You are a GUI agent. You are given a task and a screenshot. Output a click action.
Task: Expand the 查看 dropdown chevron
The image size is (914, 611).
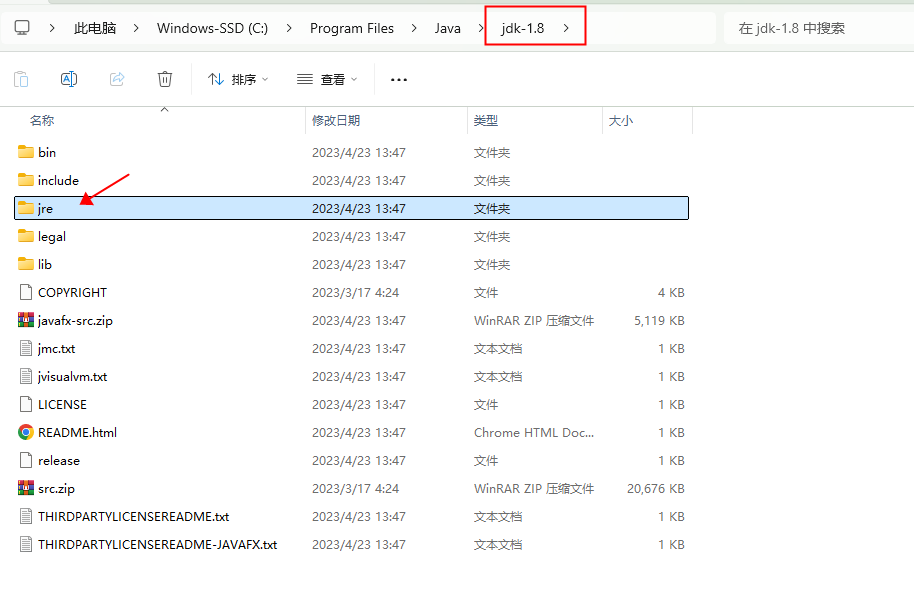pos(352,78)
